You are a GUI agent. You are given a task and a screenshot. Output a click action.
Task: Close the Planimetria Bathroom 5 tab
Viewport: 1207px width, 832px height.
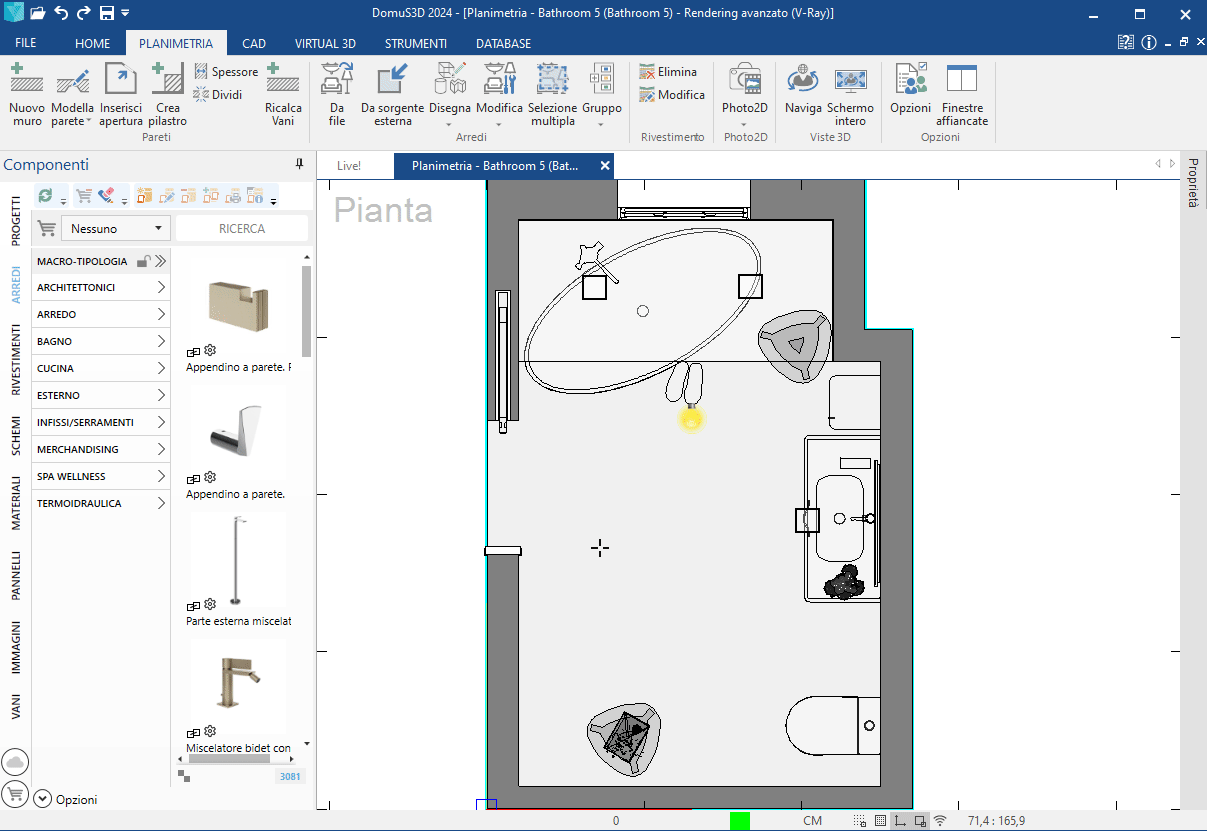pyautogui.click(x=605, y=166)
